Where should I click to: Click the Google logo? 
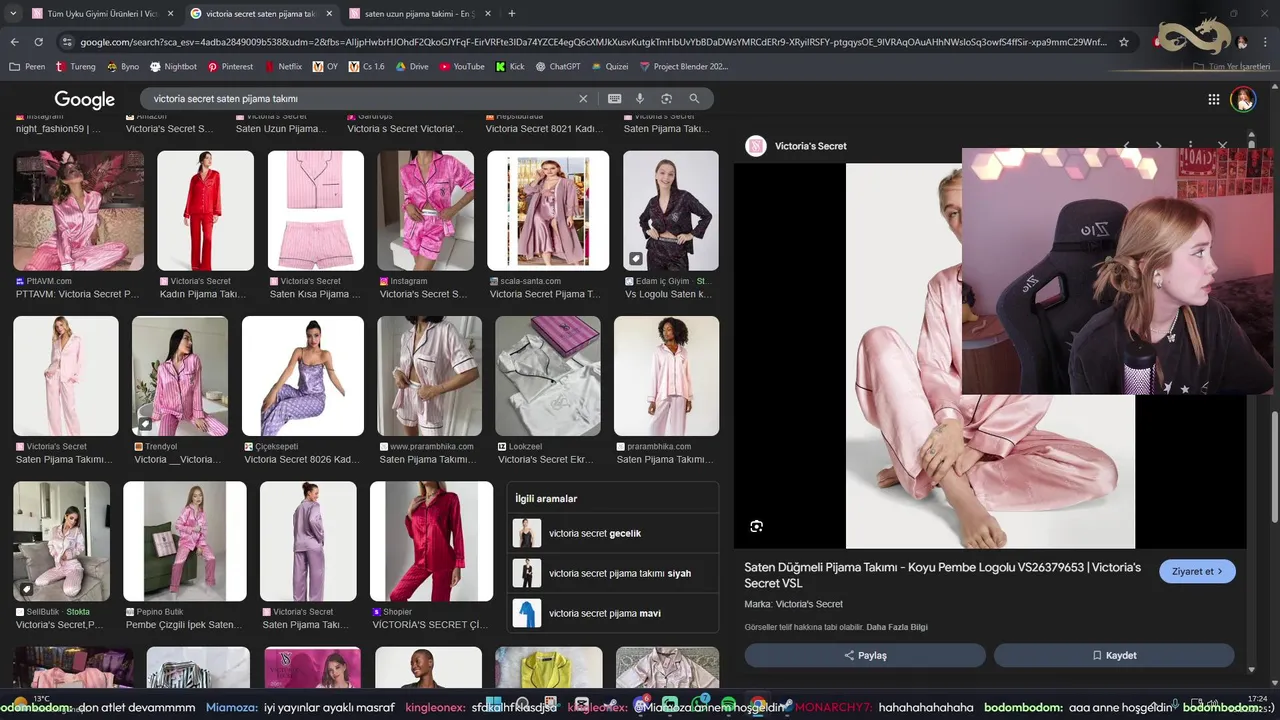85,99
